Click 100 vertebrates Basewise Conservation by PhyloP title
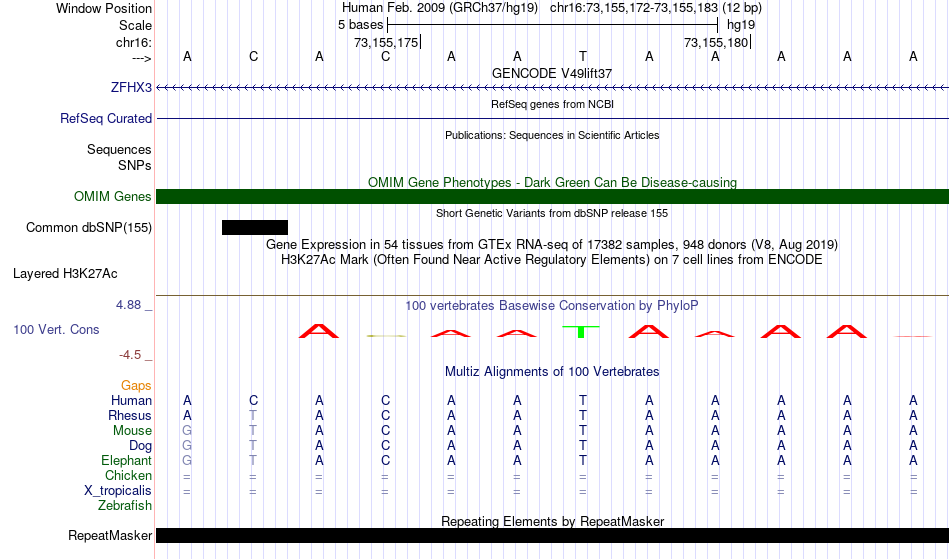950x559 pixels. click(552, 306)
